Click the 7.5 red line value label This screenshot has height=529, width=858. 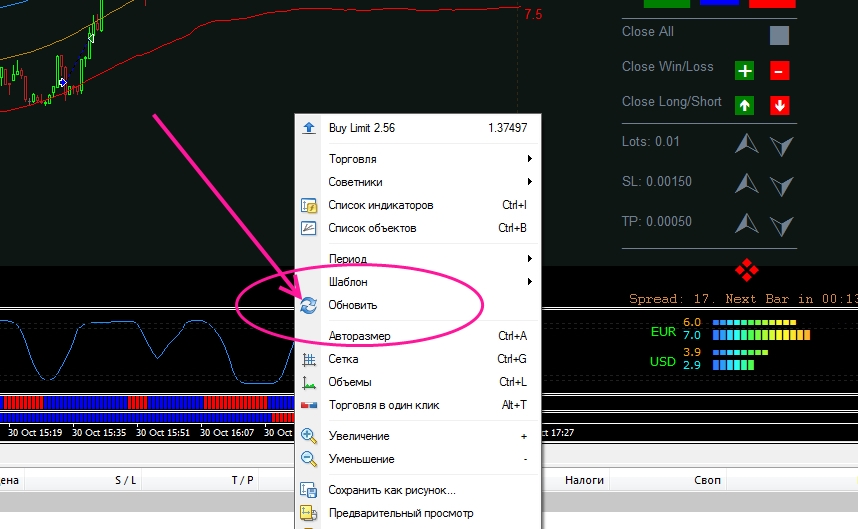tap(533, 15)
